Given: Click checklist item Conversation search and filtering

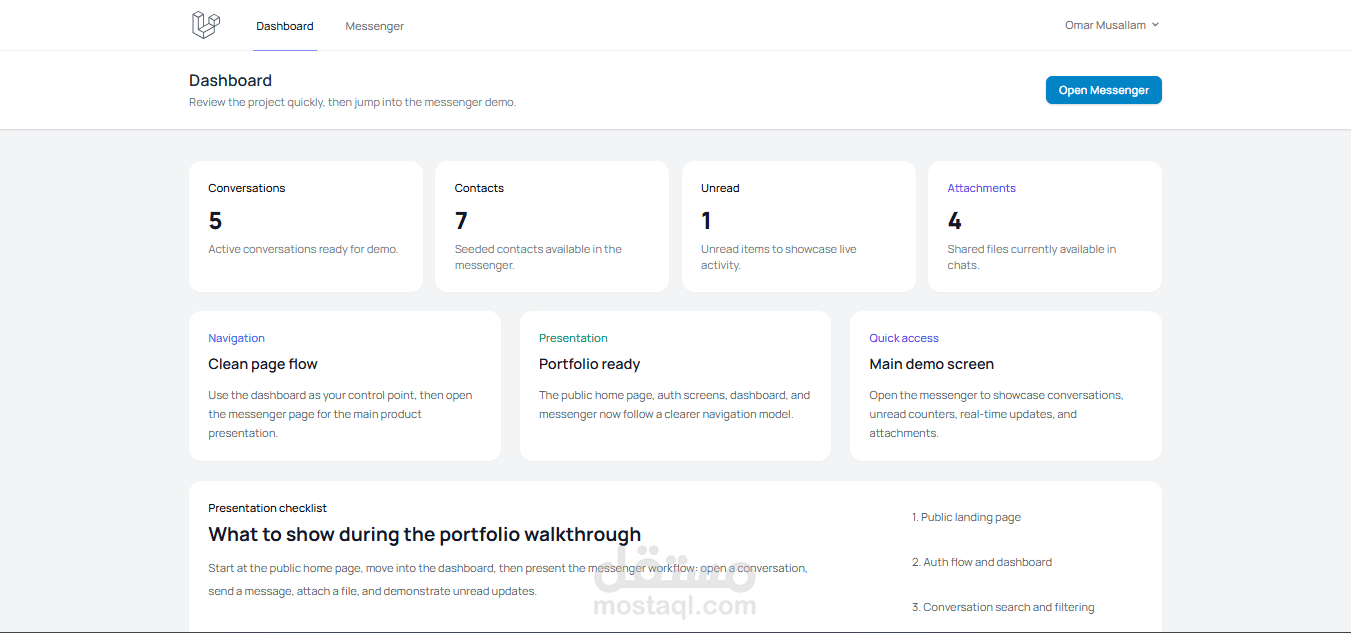Looking at the screenshot, I should [1003, 607].
